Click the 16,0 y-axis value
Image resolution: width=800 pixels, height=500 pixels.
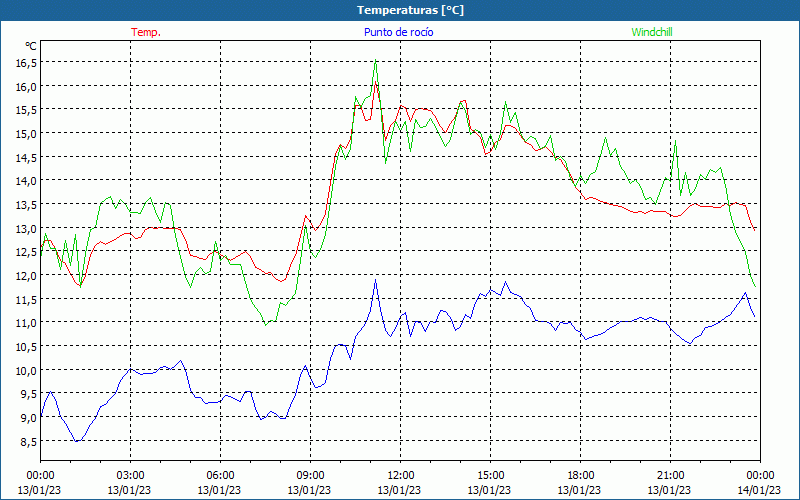27,86
